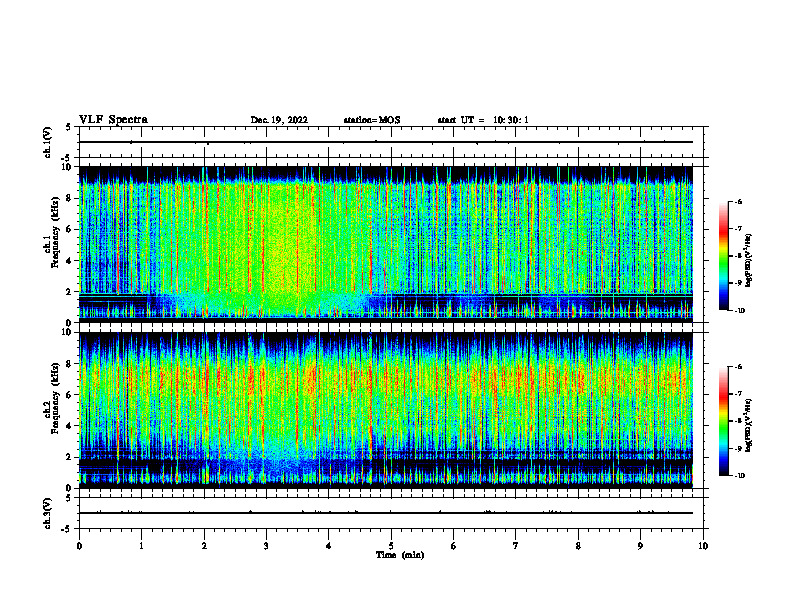
Task: Select the date text "Dec. 19, 2022"
Action: coord(279,120)
